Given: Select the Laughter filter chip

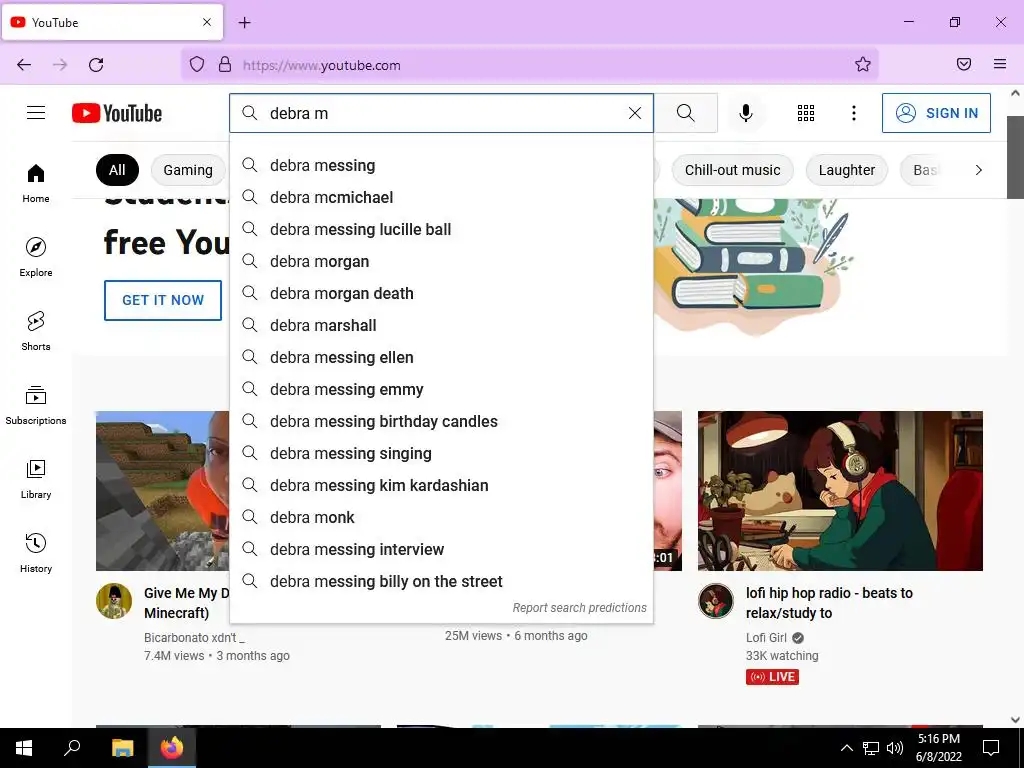Looking at the screenshot, I should coord(847,170).
